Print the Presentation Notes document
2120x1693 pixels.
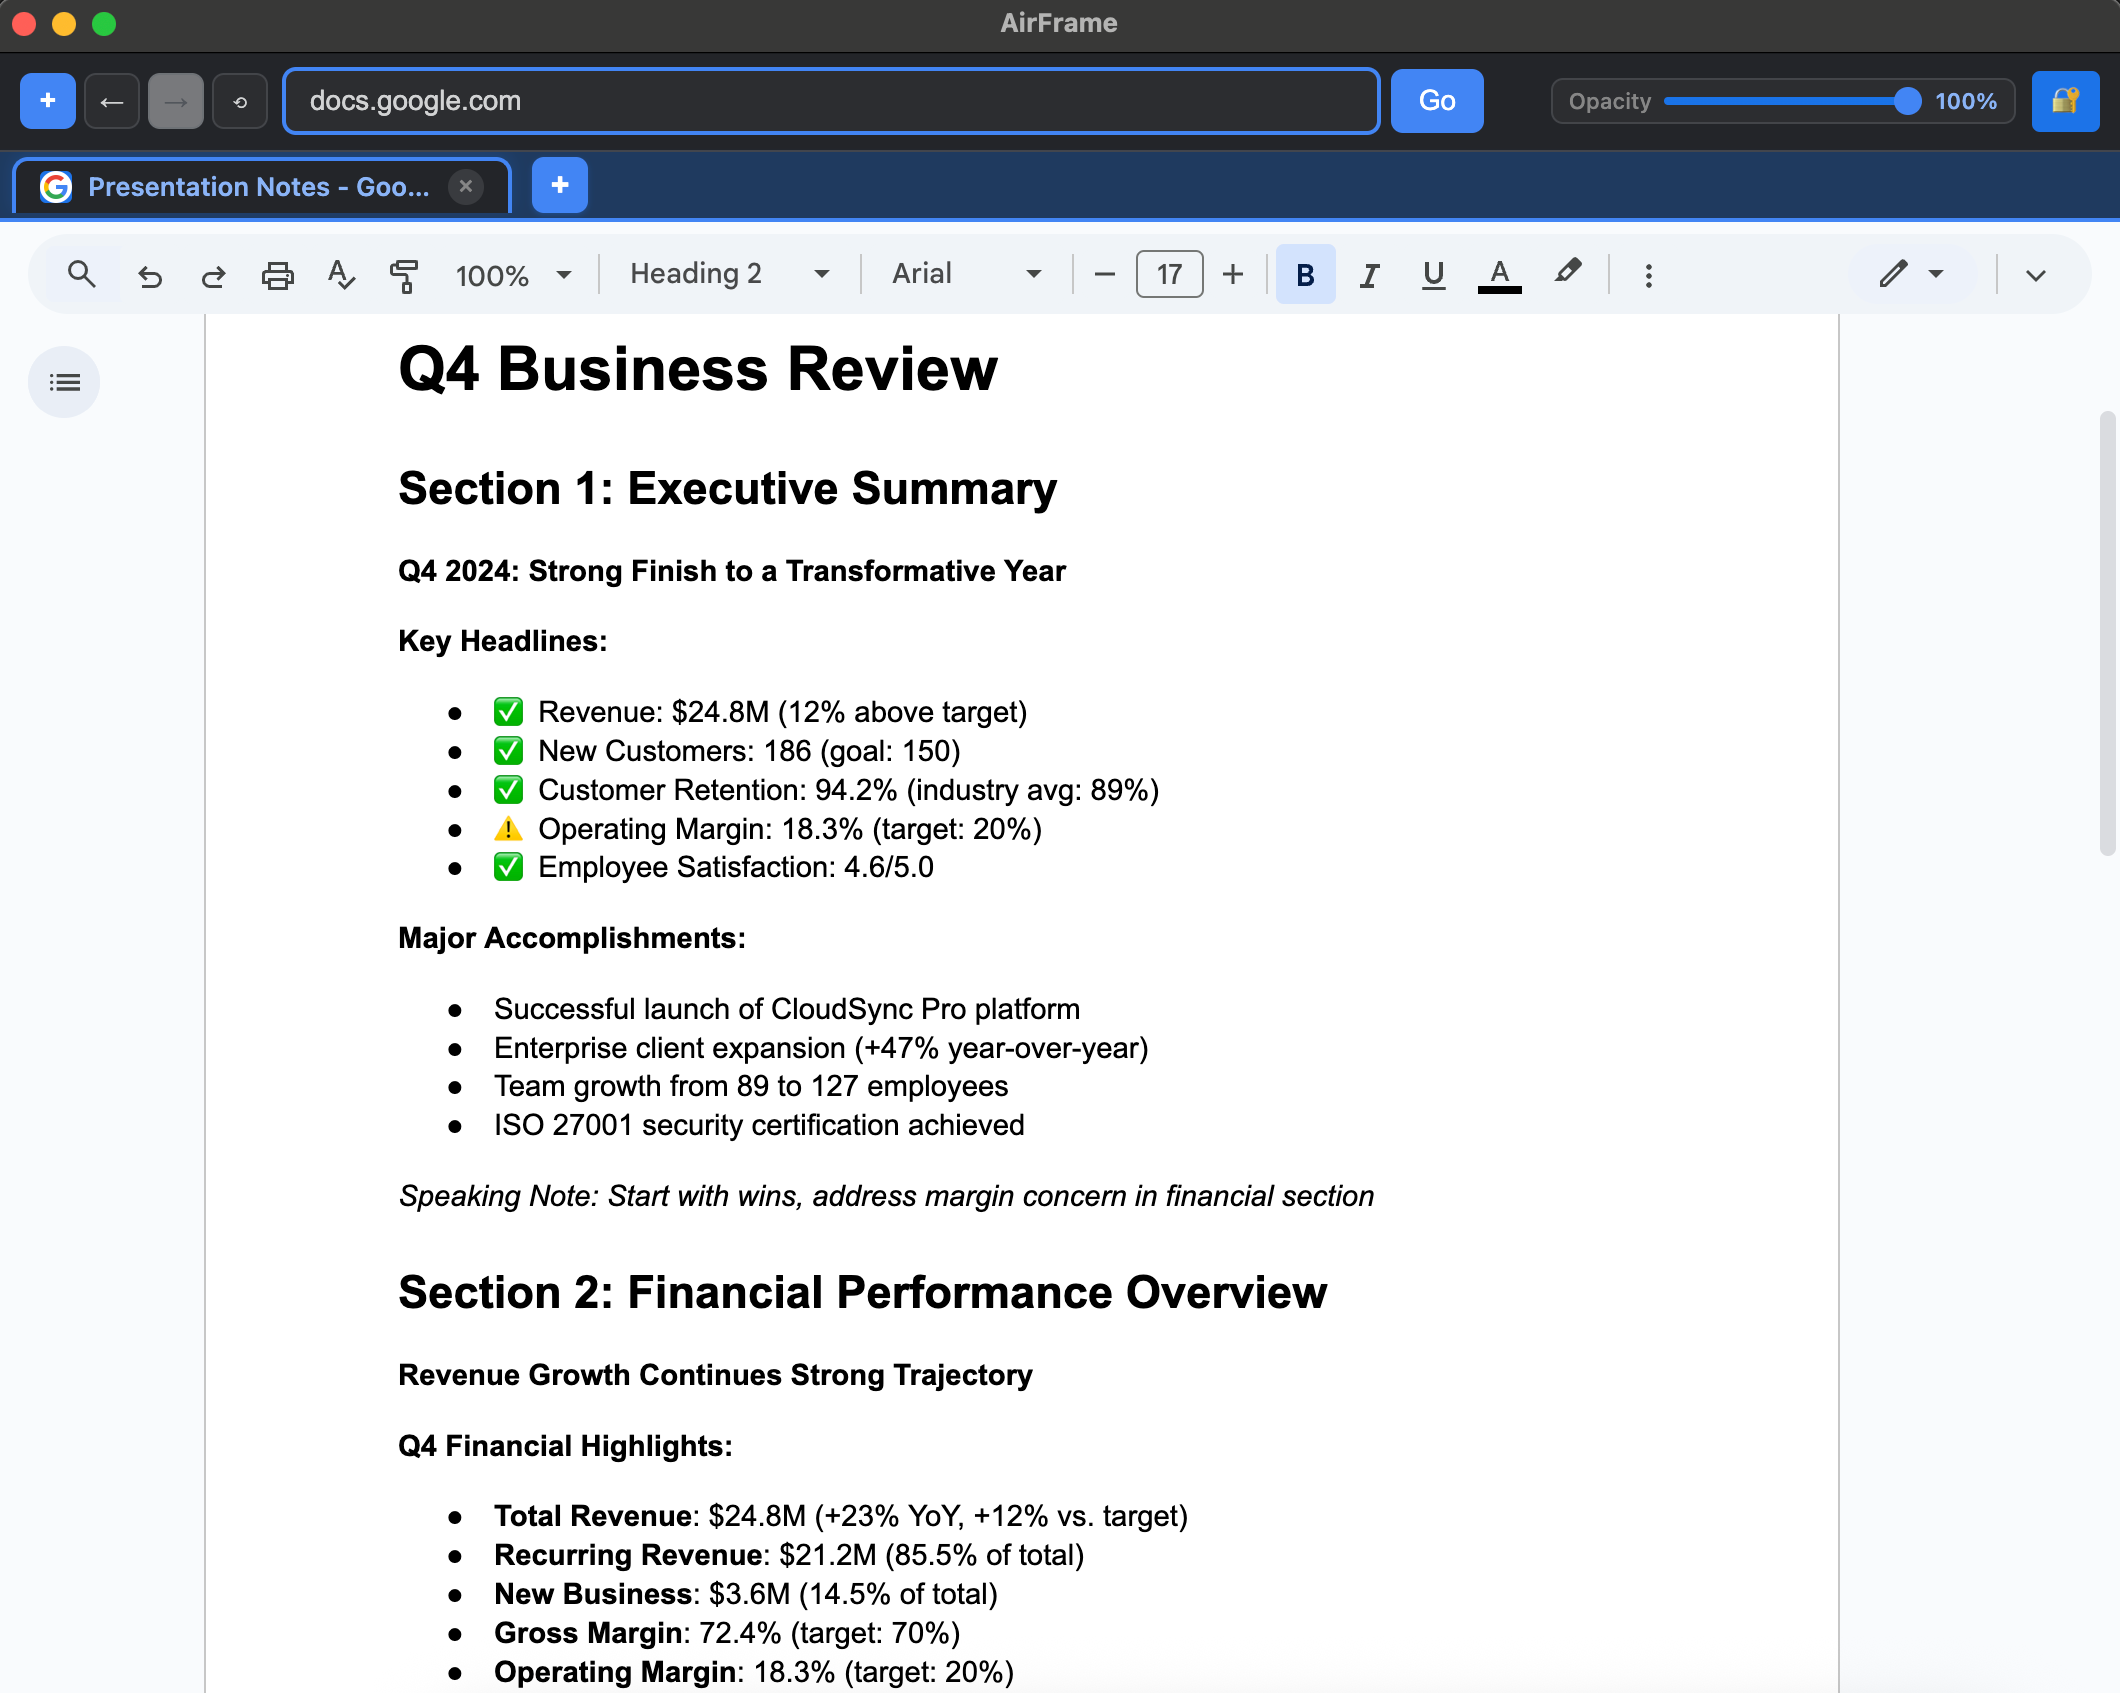pyautogui.click(x=277, y=273)
